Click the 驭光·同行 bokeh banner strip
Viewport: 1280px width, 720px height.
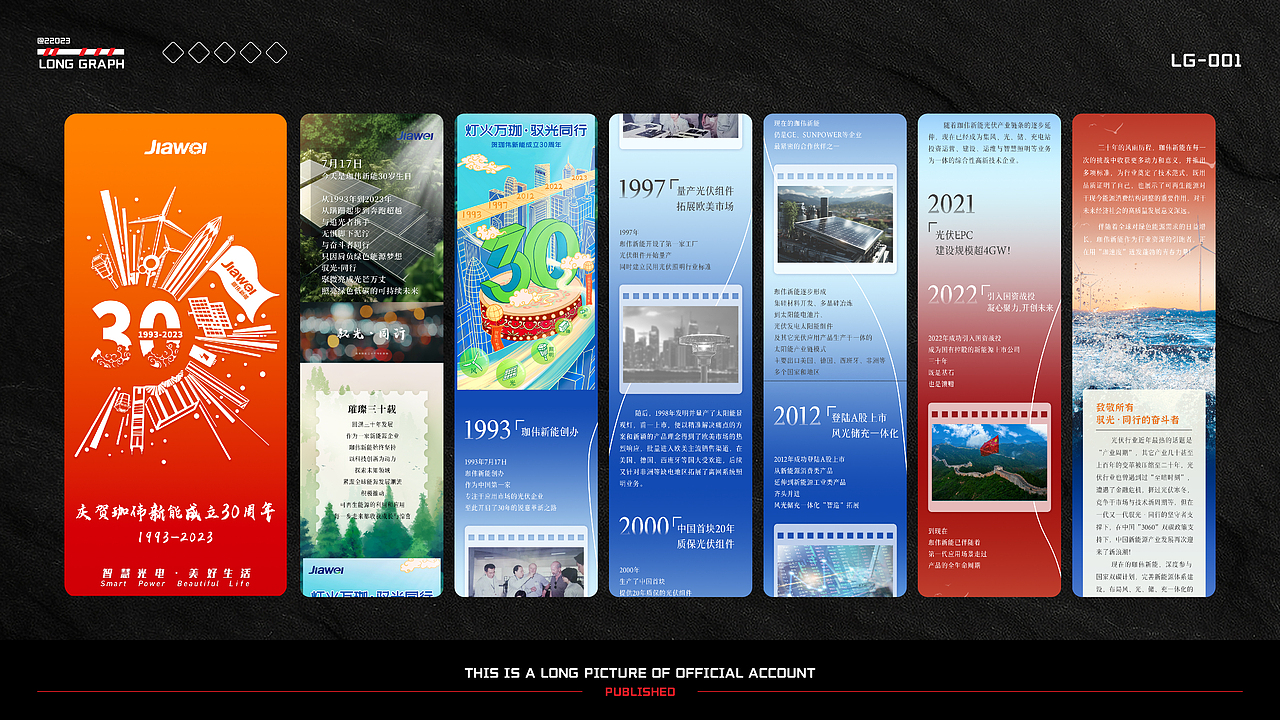(x=371, y=333)
